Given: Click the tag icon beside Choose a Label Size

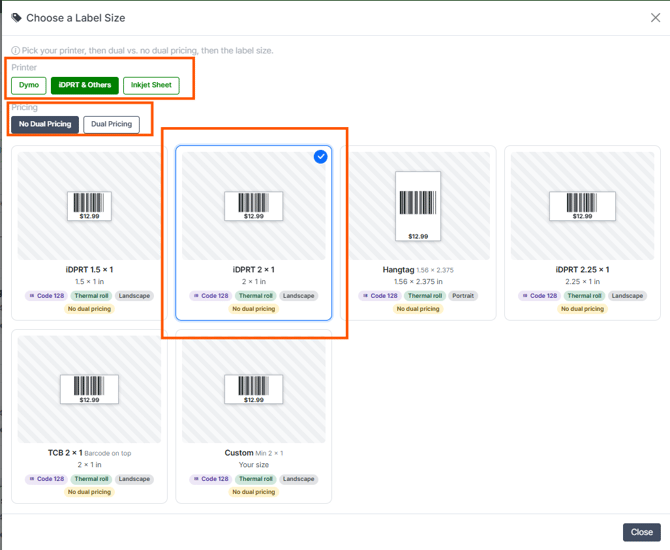Looking at the screenshot, I should click(x=16, y=18).
